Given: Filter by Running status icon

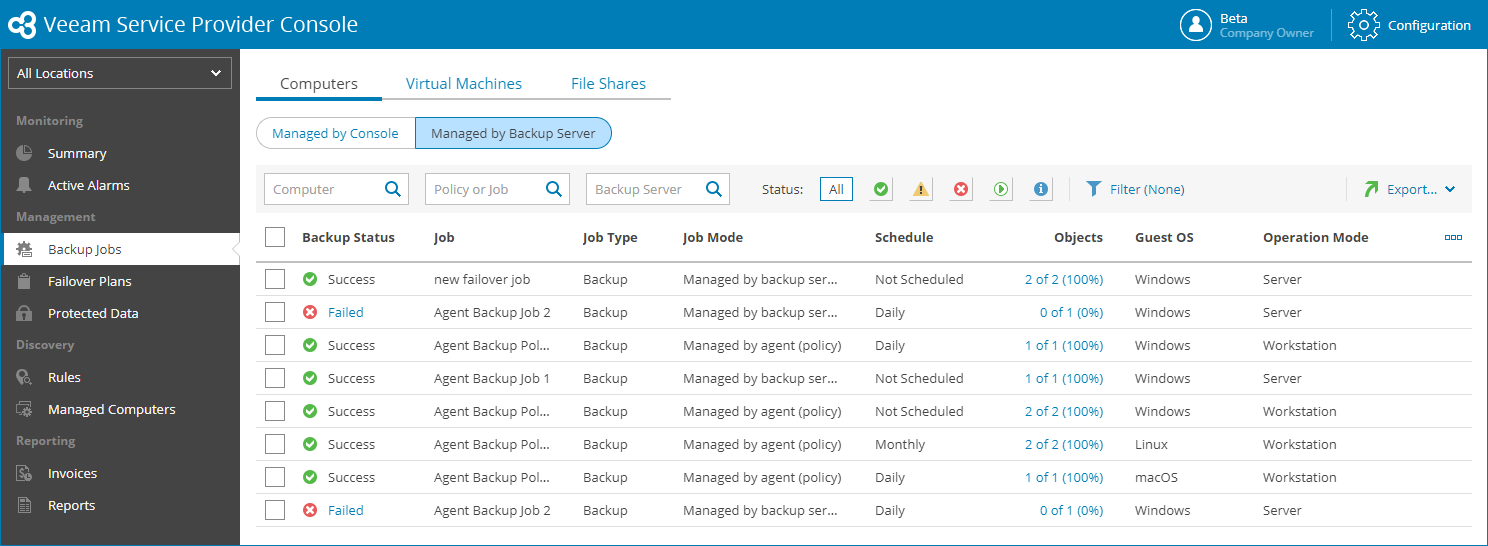Looking at the screenshot, I should point(1001,189).
